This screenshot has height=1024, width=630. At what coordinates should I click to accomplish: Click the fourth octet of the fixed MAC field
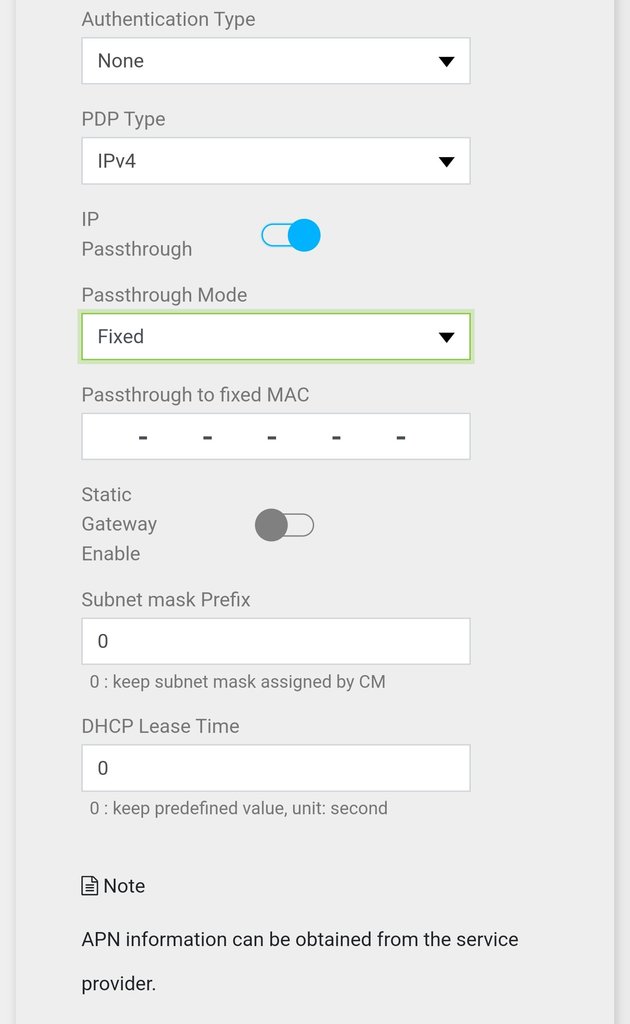click(x=304, y=437)
